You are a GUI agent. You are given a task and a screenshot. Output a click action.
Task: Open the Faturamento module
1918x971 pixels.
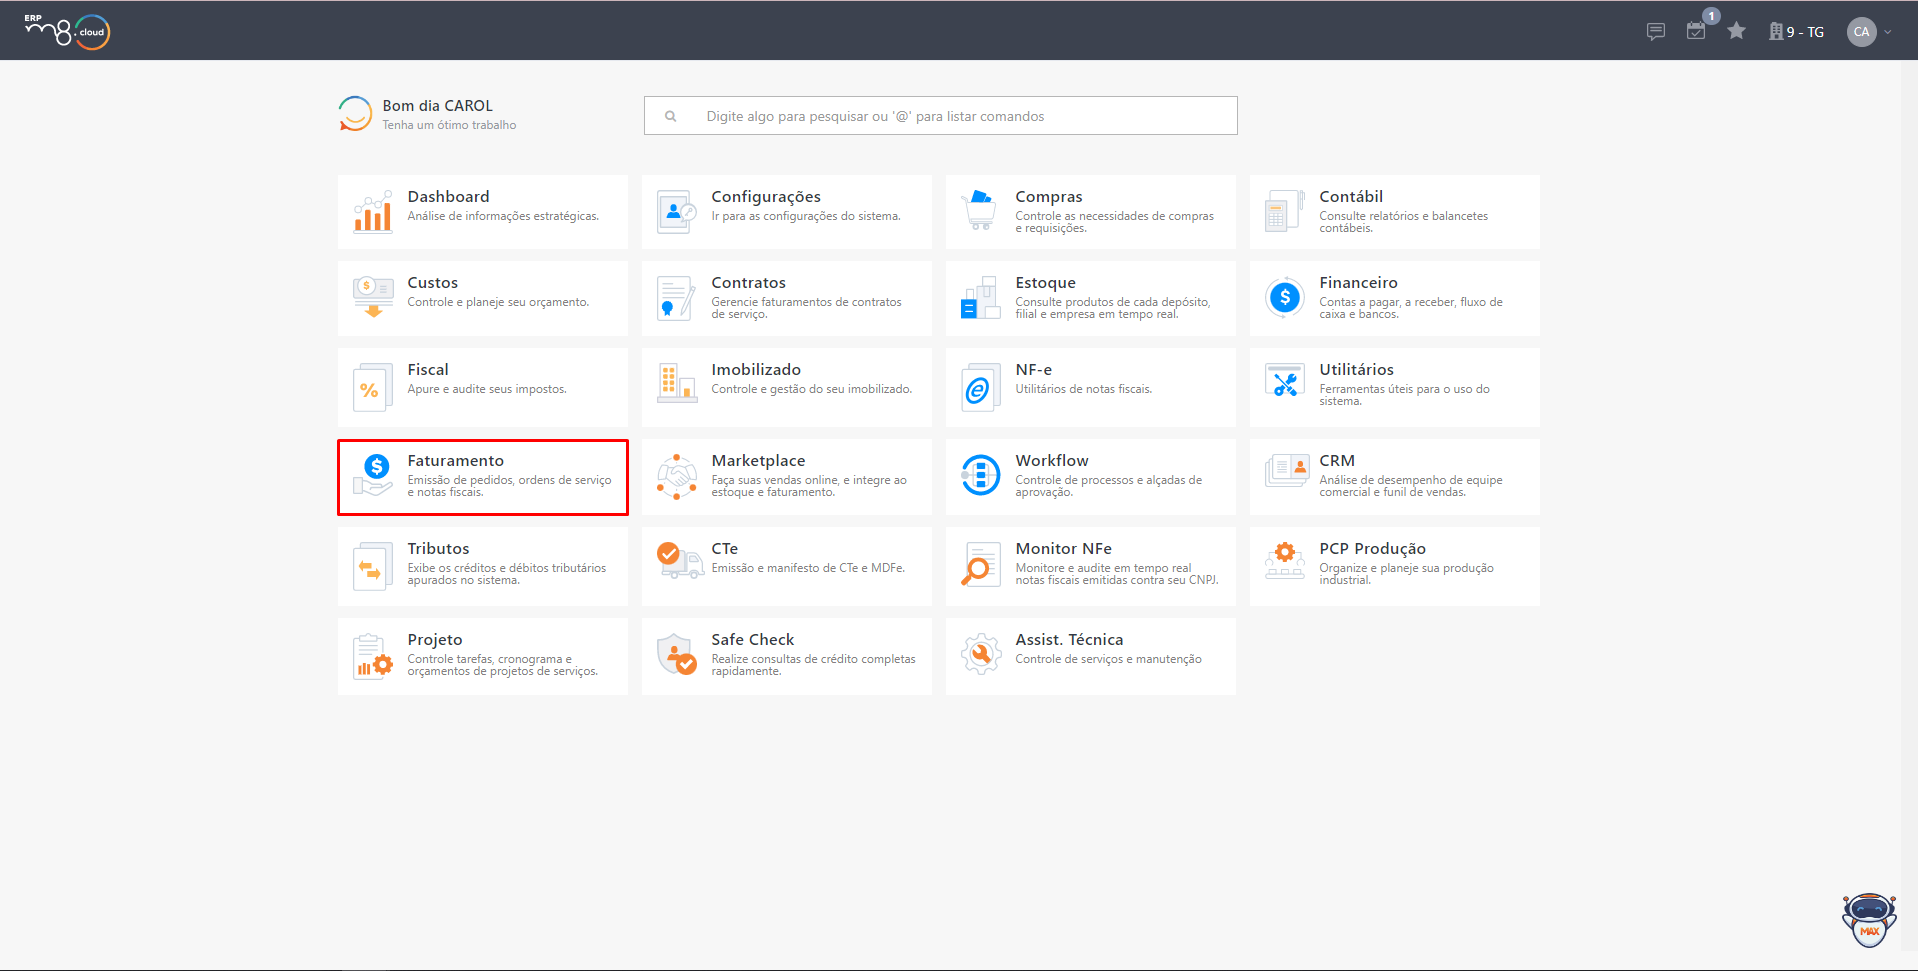coord(483,477)
